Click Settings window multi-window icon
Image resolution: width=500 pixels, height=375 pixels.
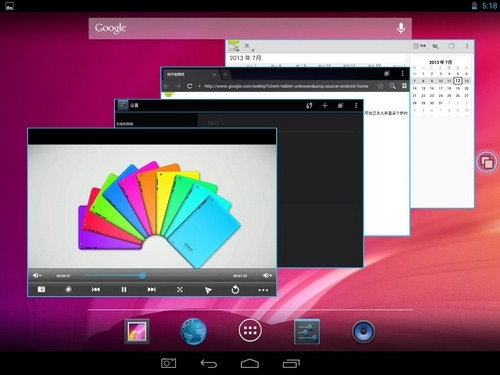[340, 106]
